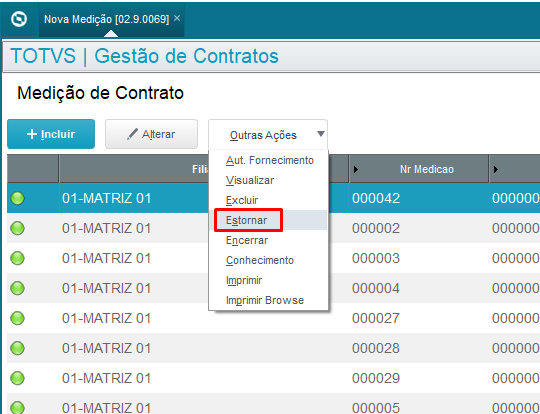Click green status icon for row 000005
The width and height of the screenshot is (540, 414).
pos(18,407)
